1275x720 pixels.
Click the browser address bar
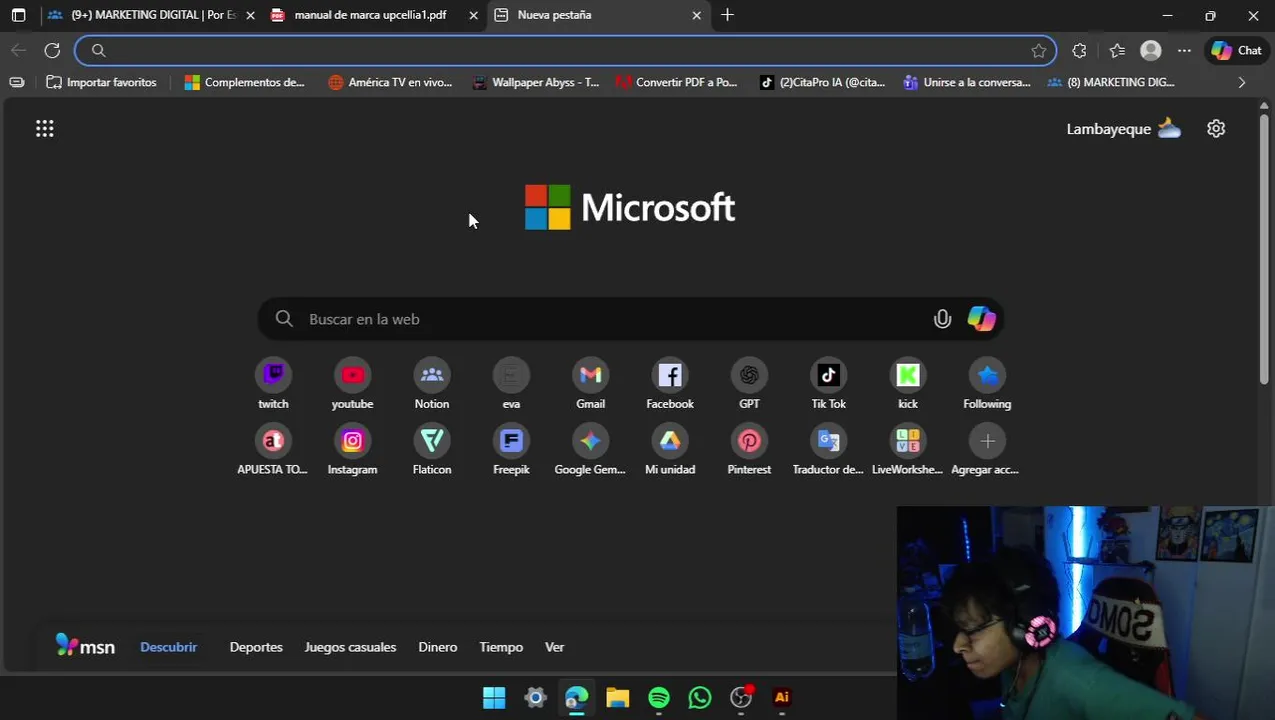565,50
